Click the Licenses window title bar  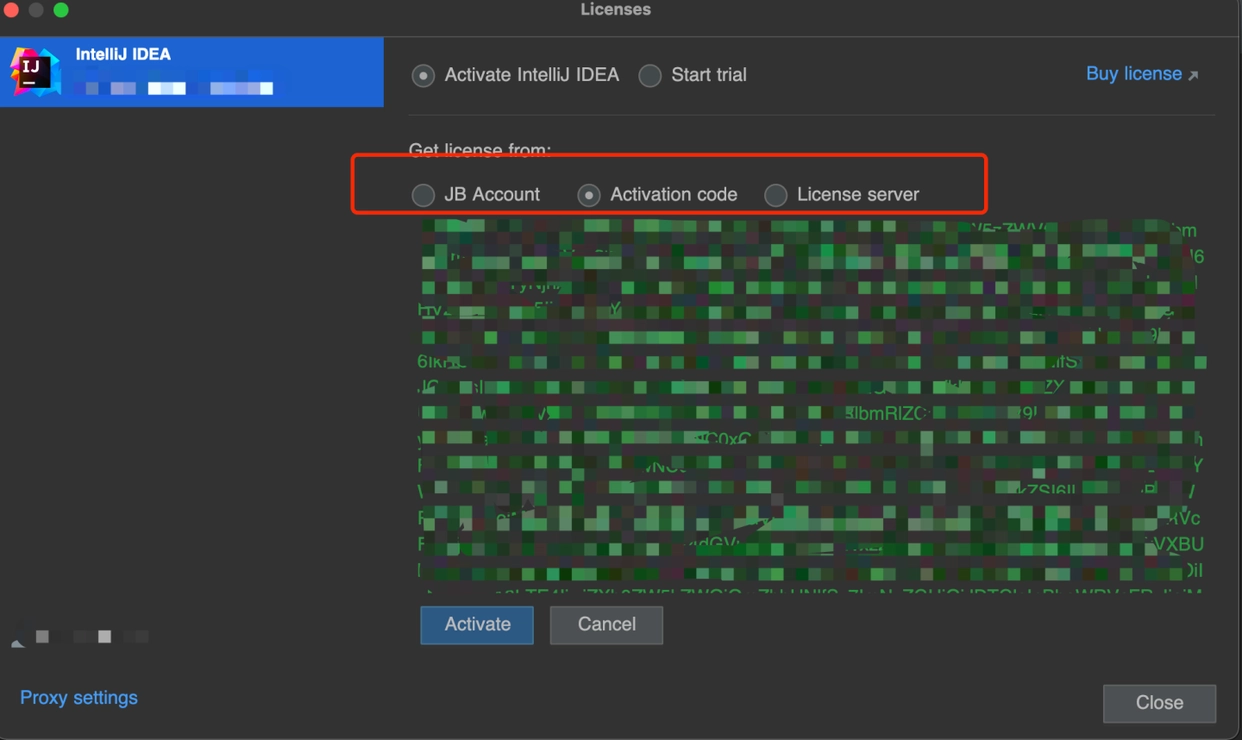[615, 10]
